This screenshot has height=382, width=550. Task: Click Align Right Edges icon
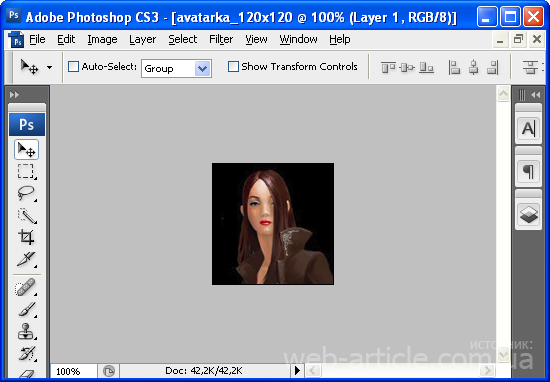click(x=493, y=67)
